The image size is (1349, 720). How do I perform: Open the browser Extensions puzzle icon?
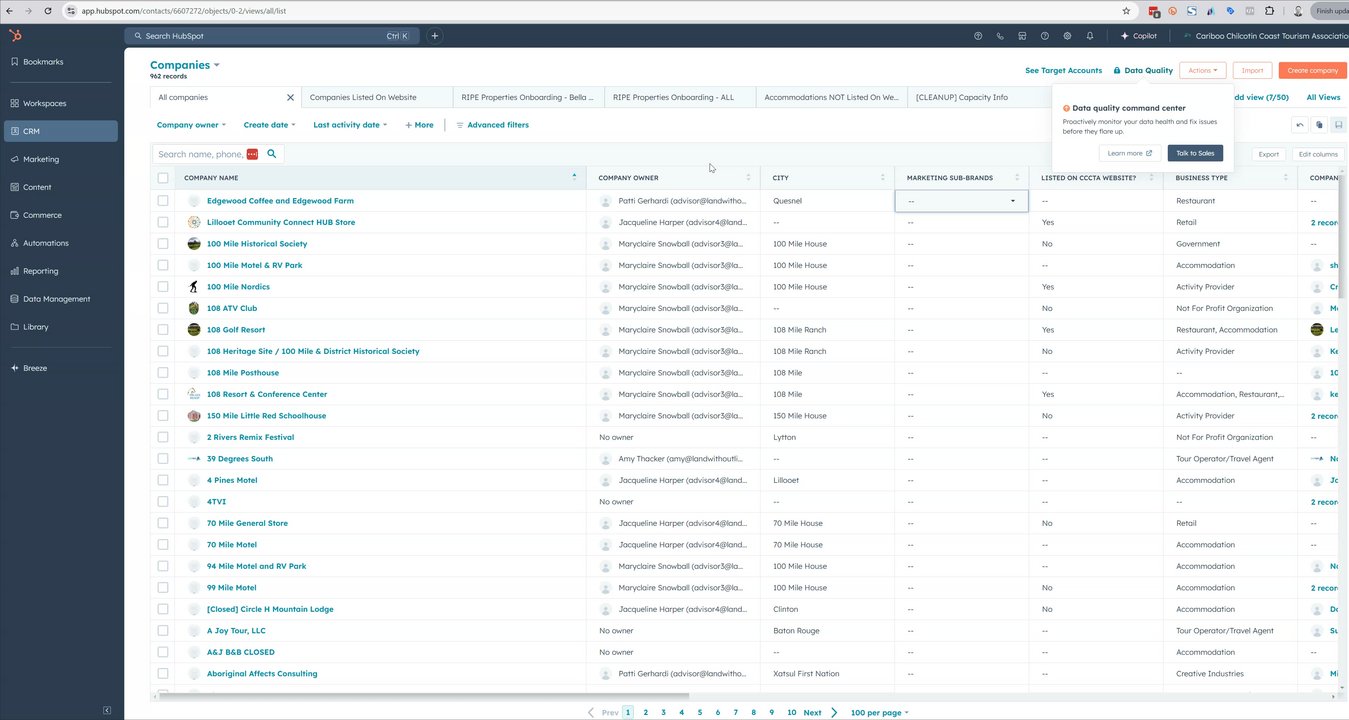(x=1269, y=11)
